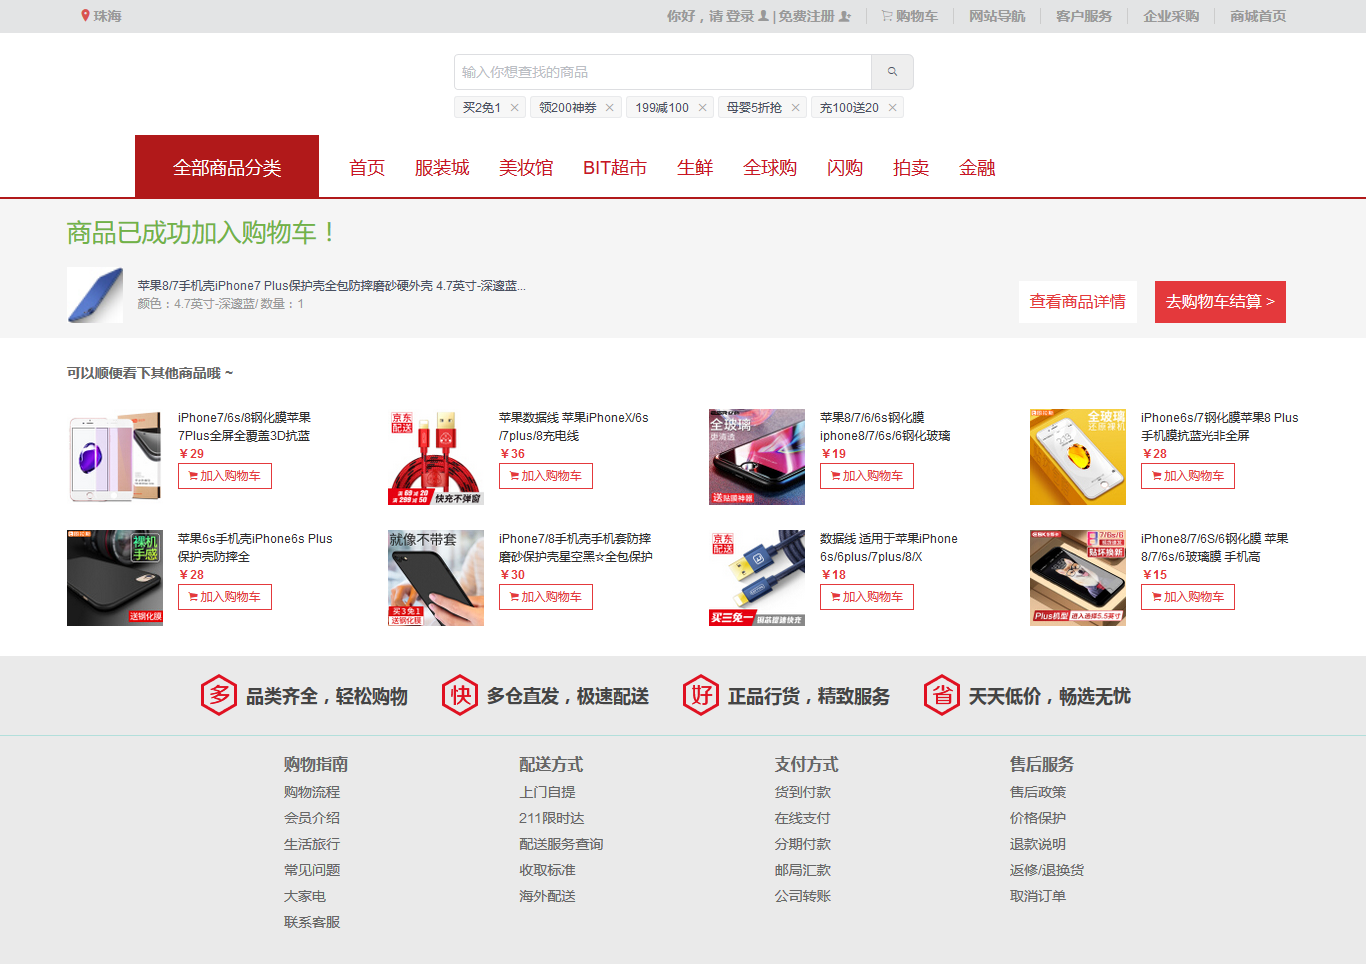Focus the product search input field
Image resolution: width=1366 pixels, height=964 pixels.
pyautogui.click(x=663, y=72)
